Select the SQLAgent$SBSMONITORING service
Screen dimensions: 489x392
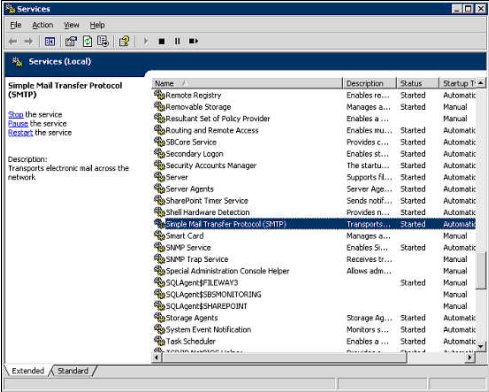(314, 294)
